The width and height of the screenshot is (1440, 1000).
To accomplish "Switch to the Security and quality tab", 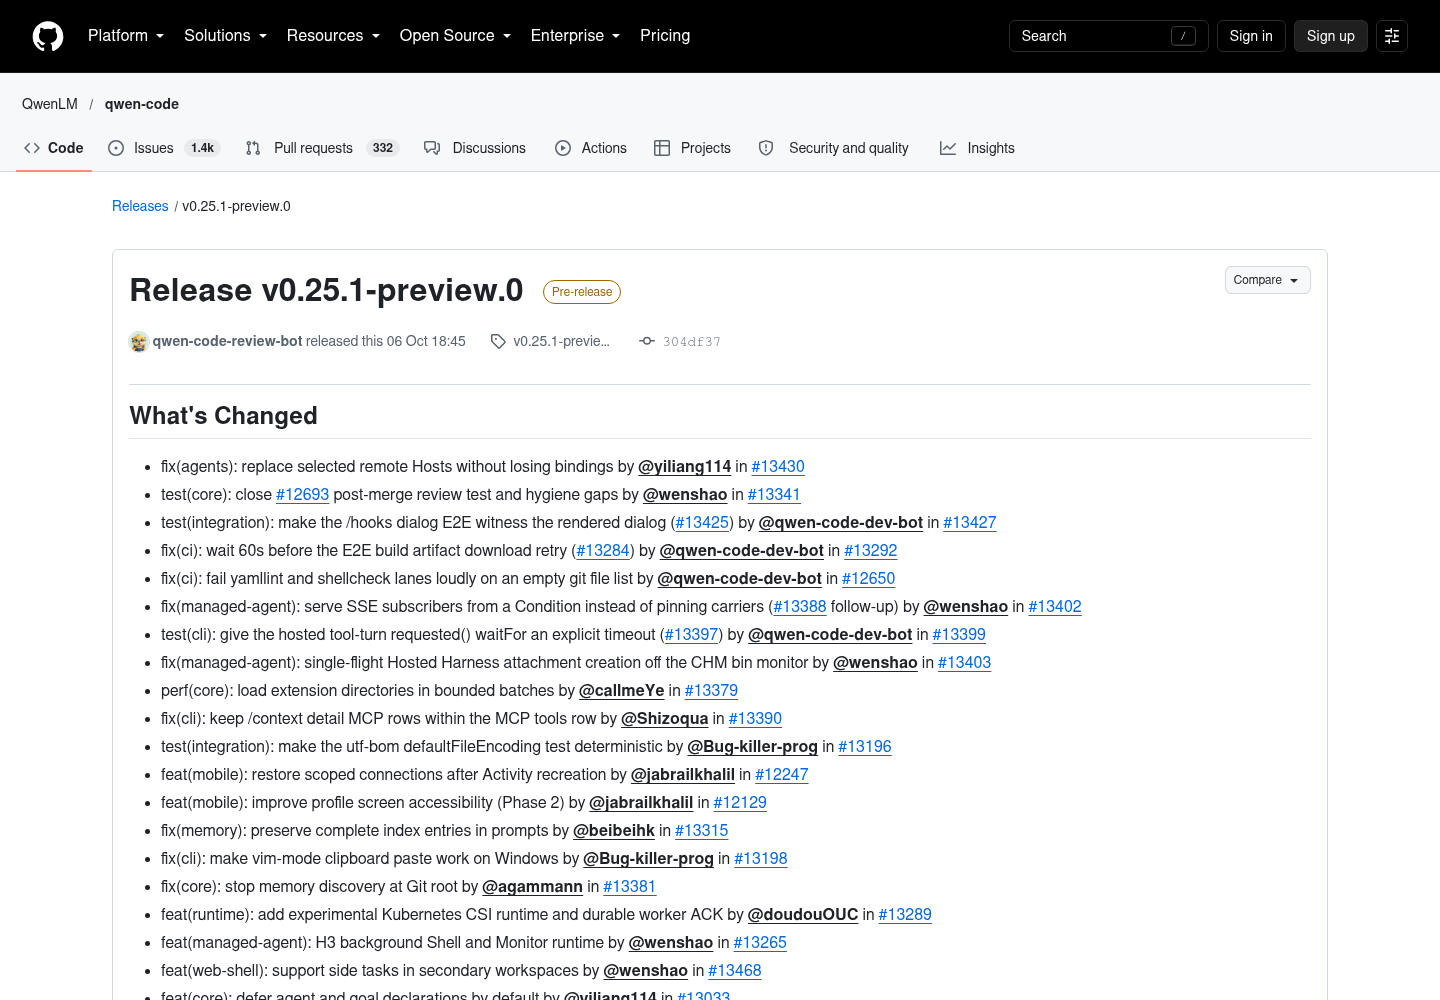I will pyautogui.click(x=834, y=148).
